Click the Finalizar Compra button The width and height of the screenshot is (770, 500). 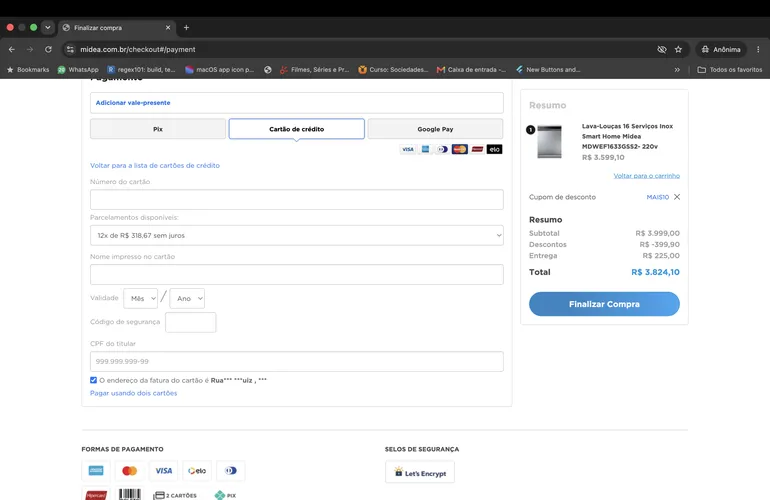[x=604, y=304]
